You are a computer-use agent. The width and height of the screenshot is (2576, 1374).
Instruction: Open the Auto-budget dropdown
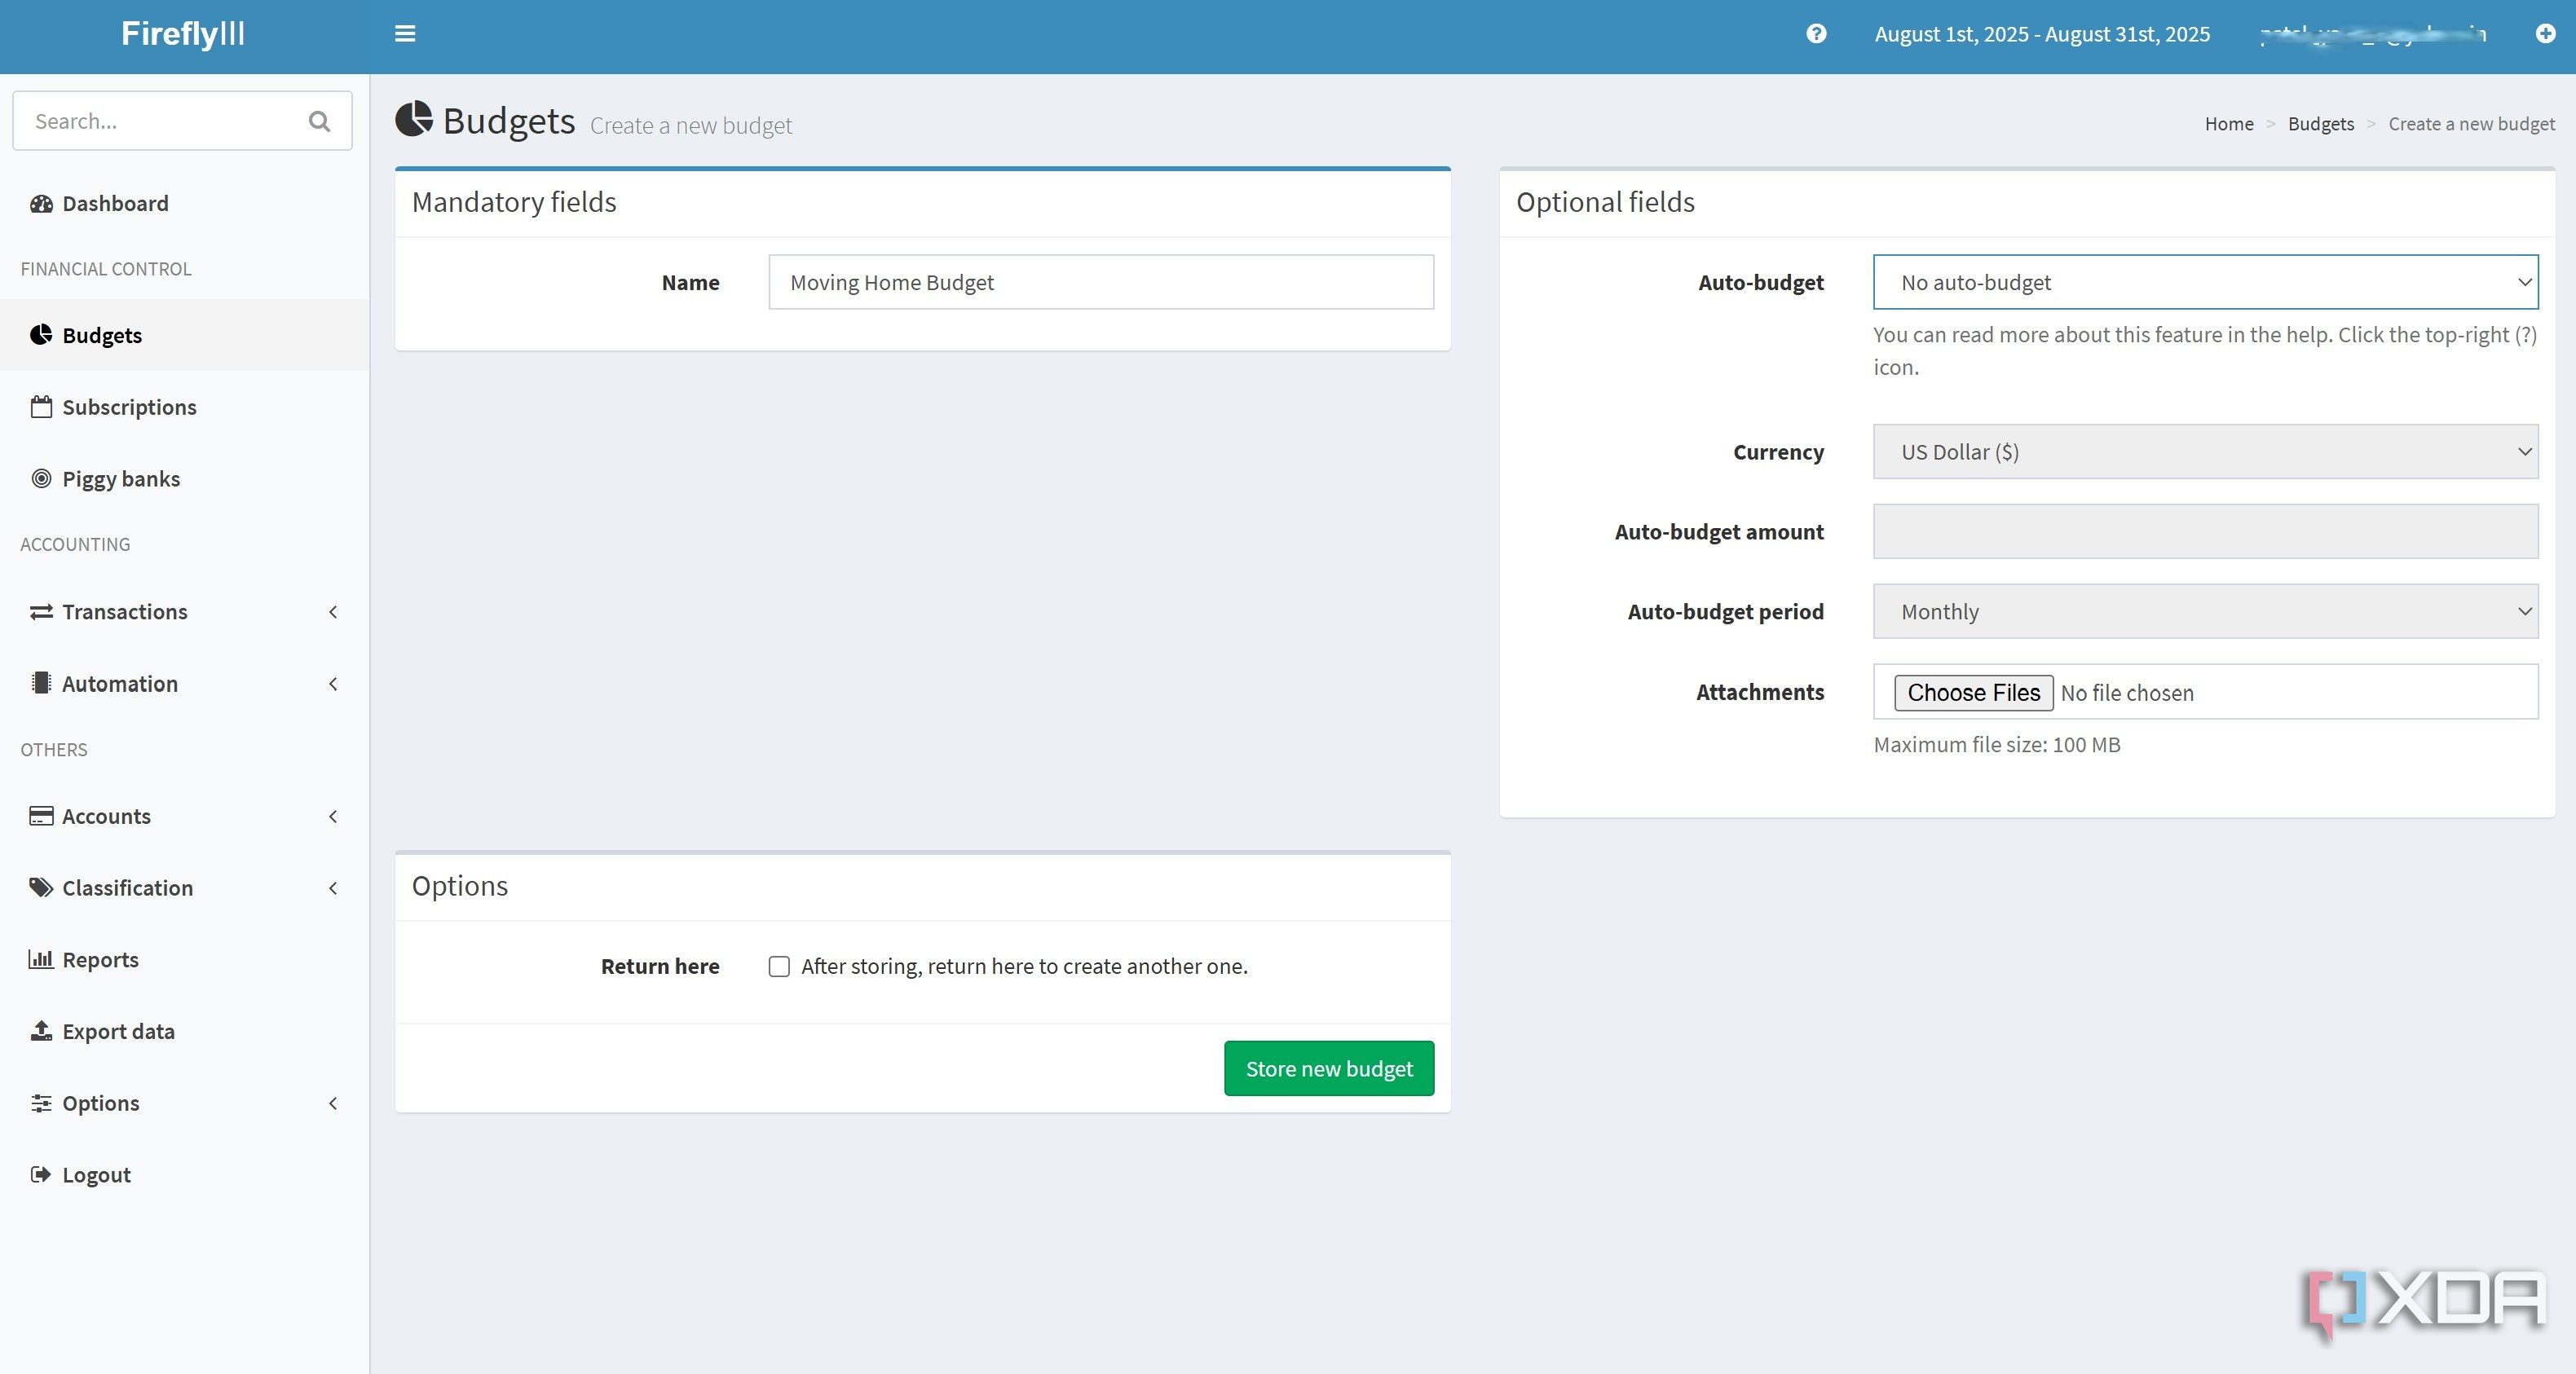[x=2205, y=282]
